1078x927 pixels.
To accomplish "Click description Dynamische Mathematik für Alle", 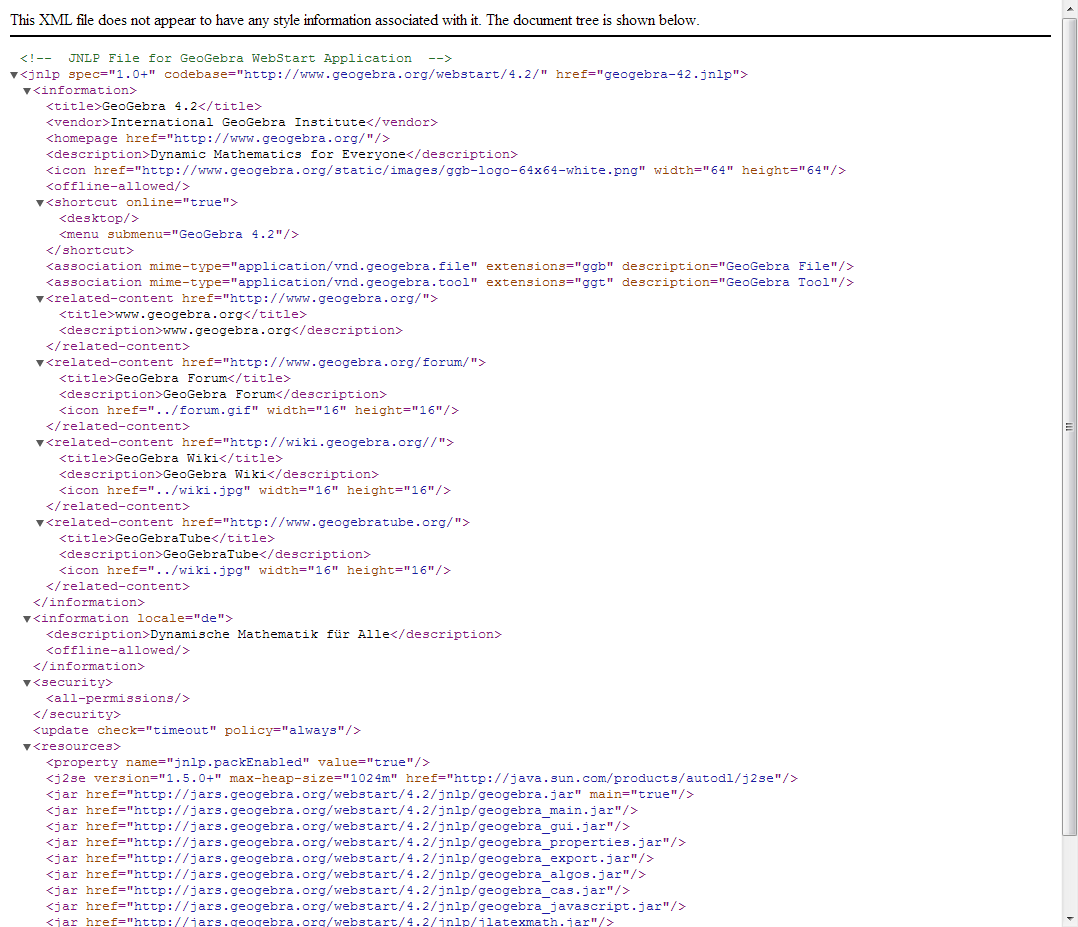I will (x=274, y=635).
